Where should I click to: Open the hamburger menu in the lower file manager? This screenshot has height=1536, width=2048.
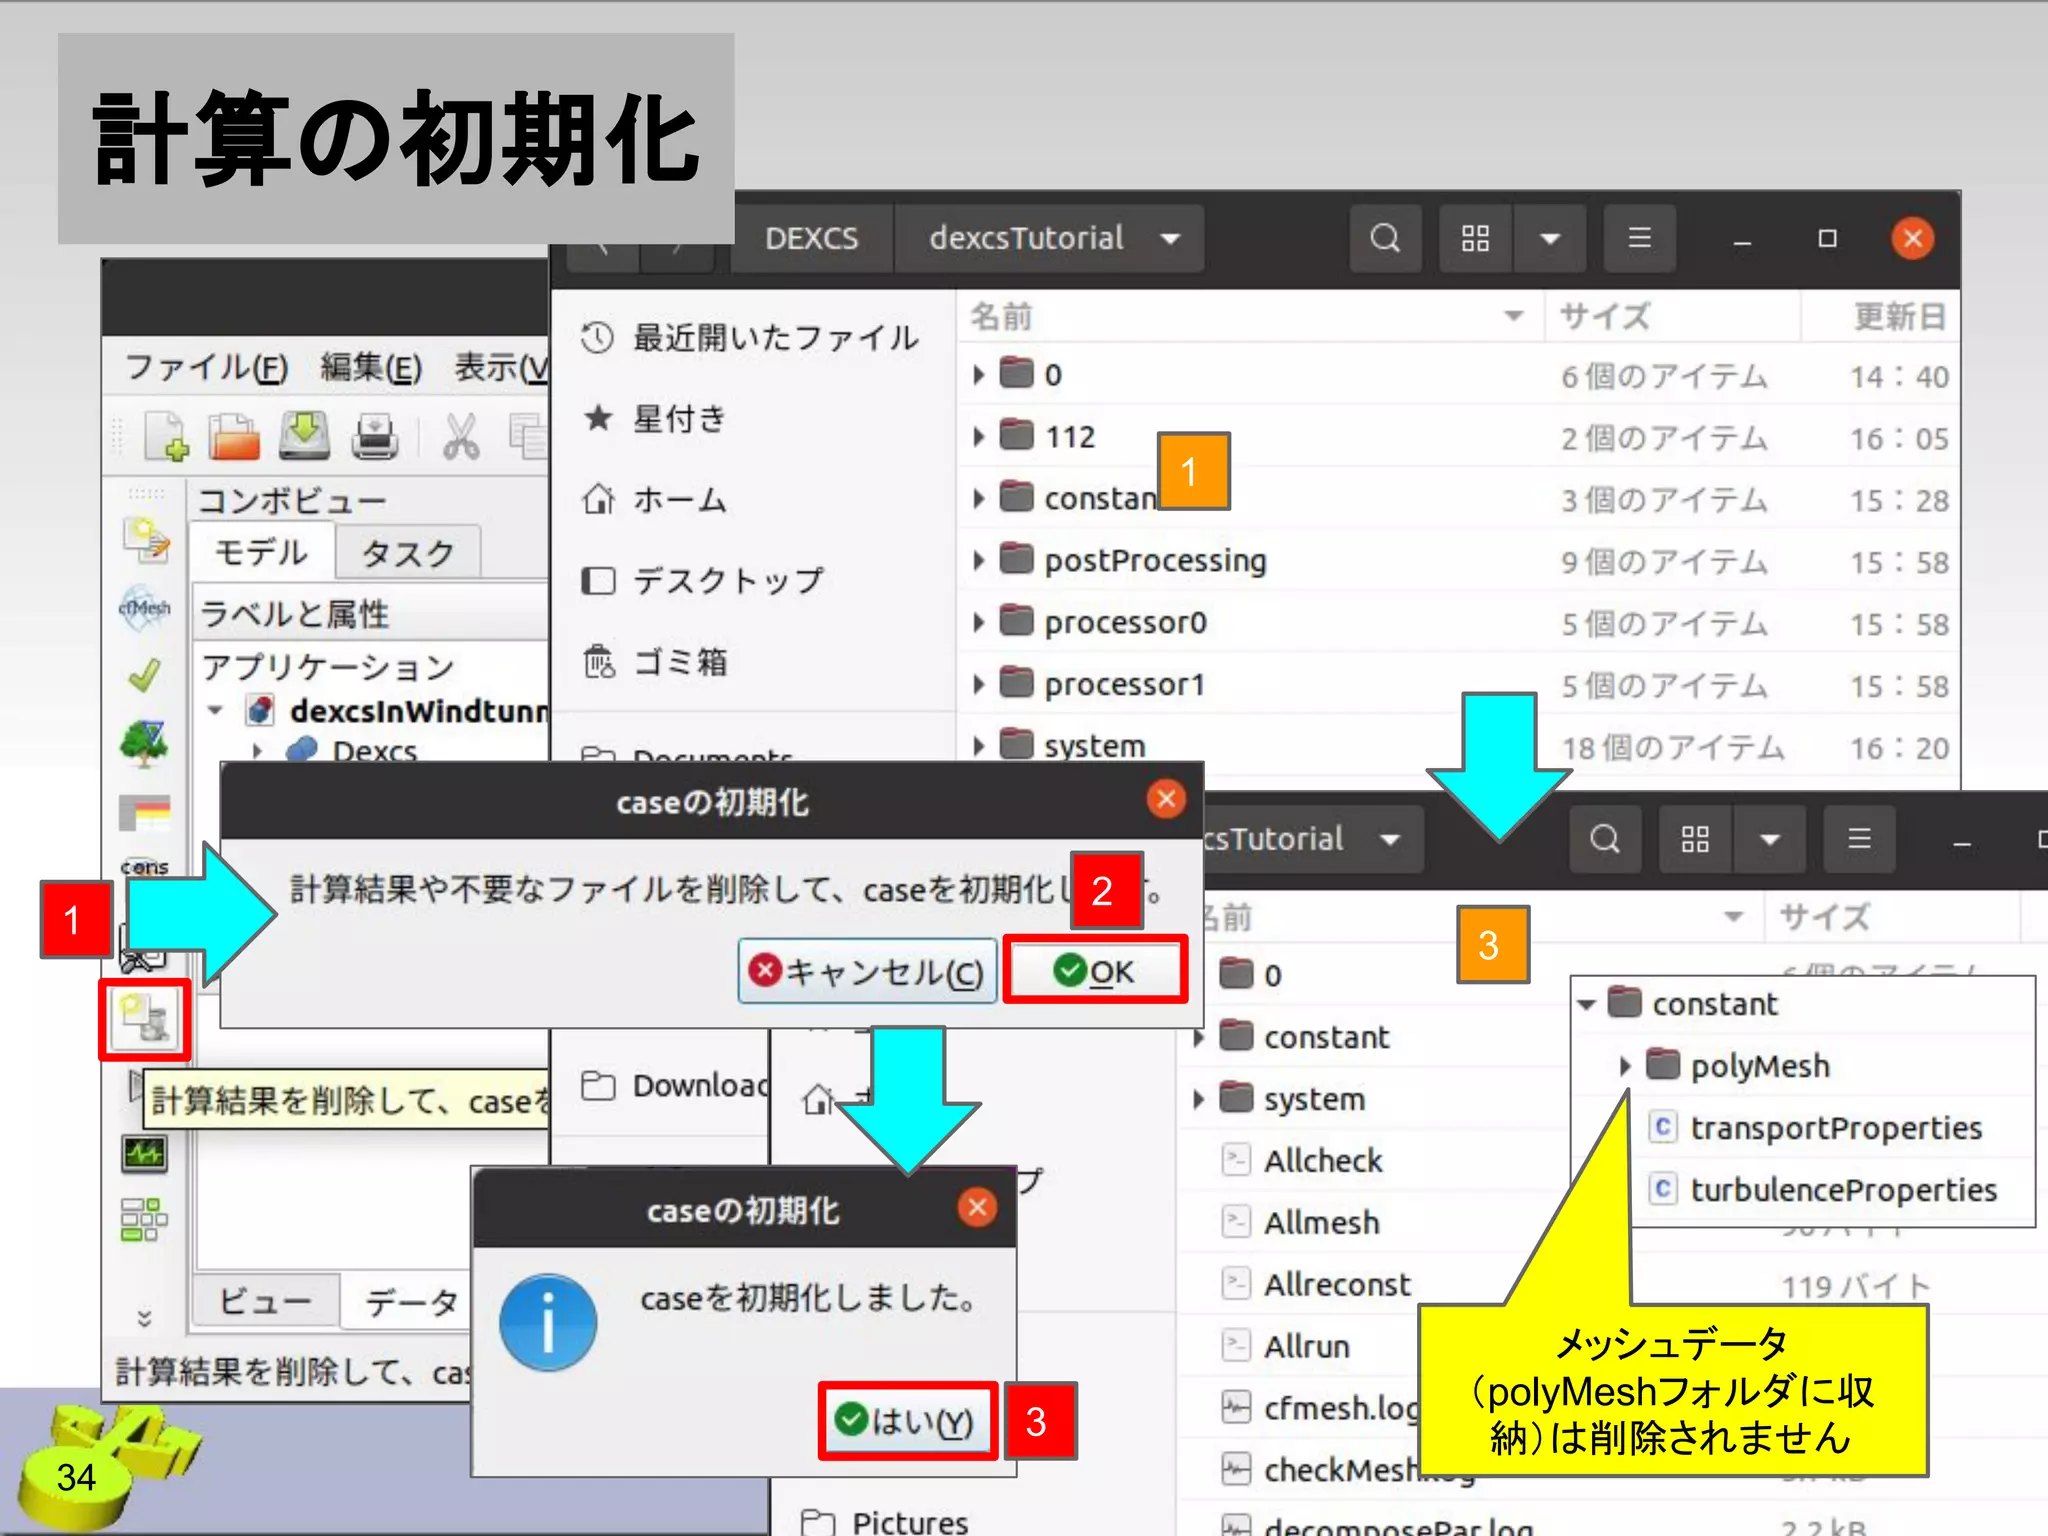point(1859,839)
